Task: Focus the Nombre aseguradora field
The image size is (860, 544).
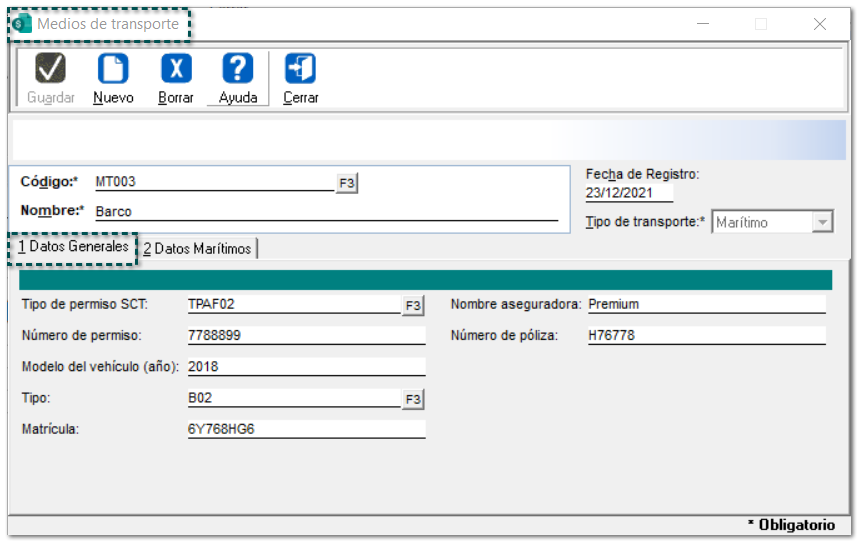Action: (x=705, y=304)
